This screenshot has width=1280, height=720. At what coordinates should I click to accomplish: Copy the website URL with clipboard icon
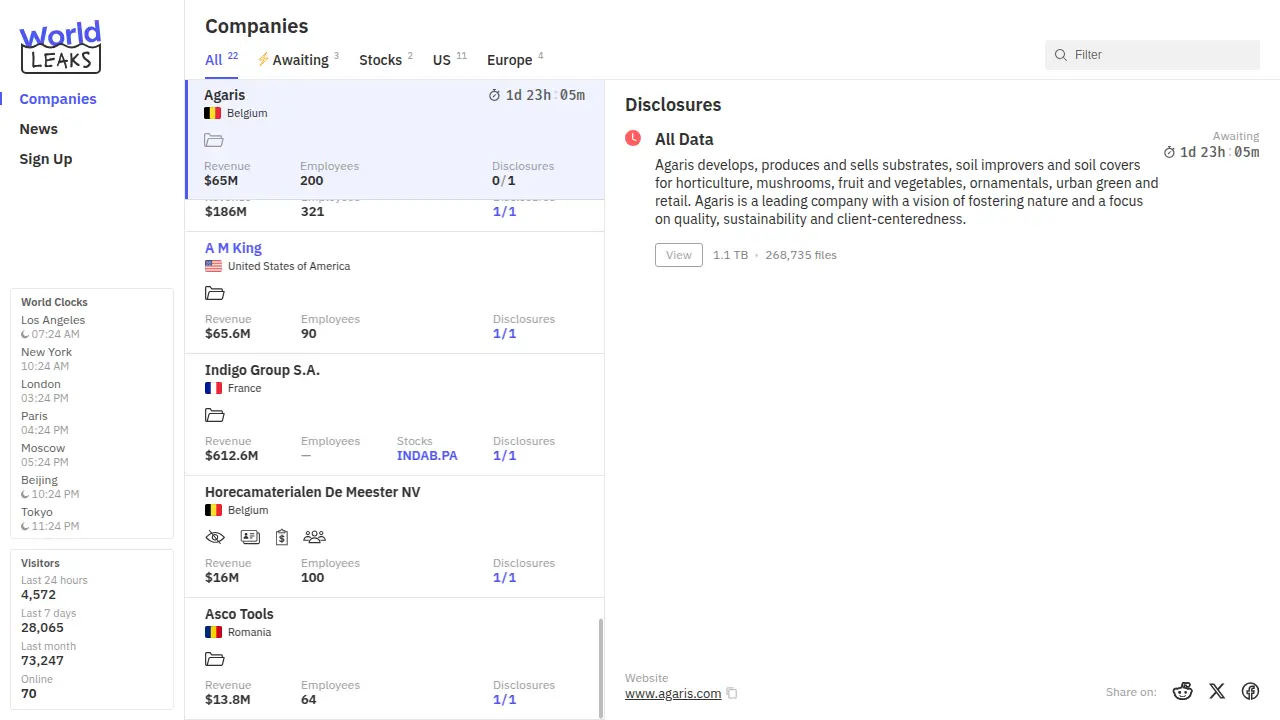(732, 693)
